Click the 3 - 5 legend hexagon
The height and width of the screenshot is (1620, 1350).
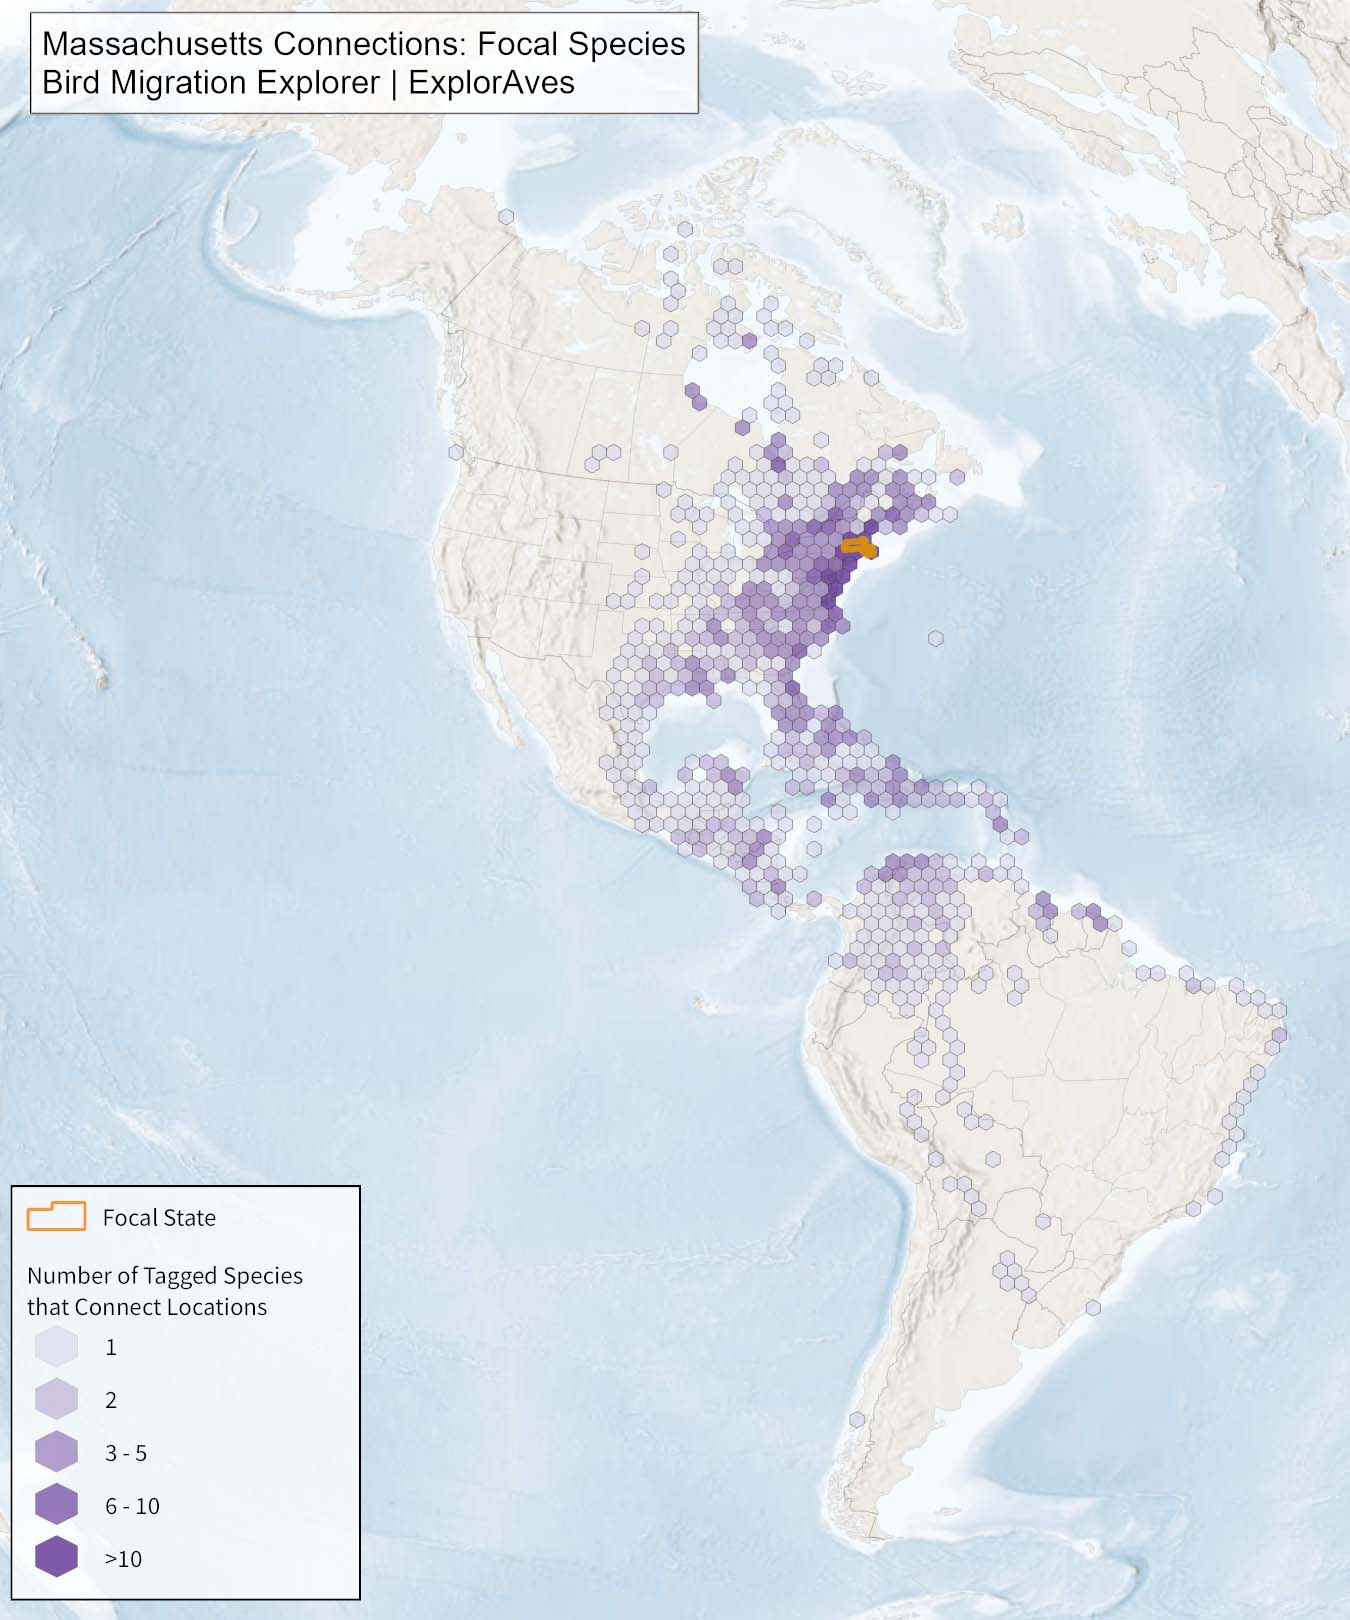56,1452
